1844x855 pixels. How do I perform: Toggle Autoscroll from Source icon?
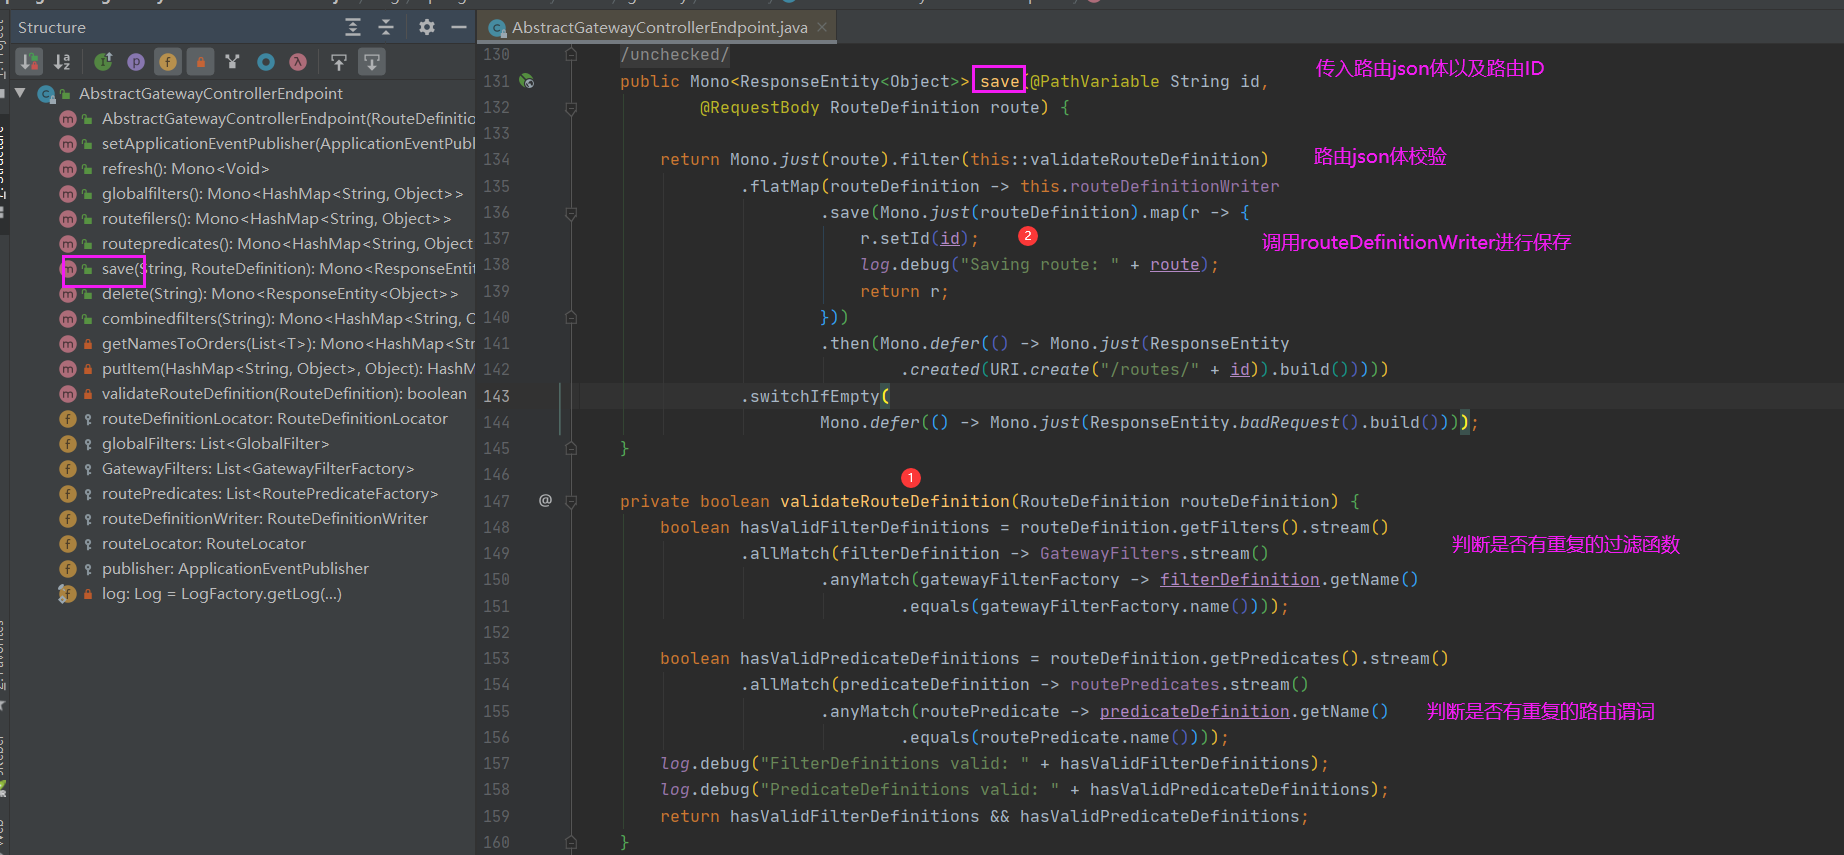(x=372, y=62)
